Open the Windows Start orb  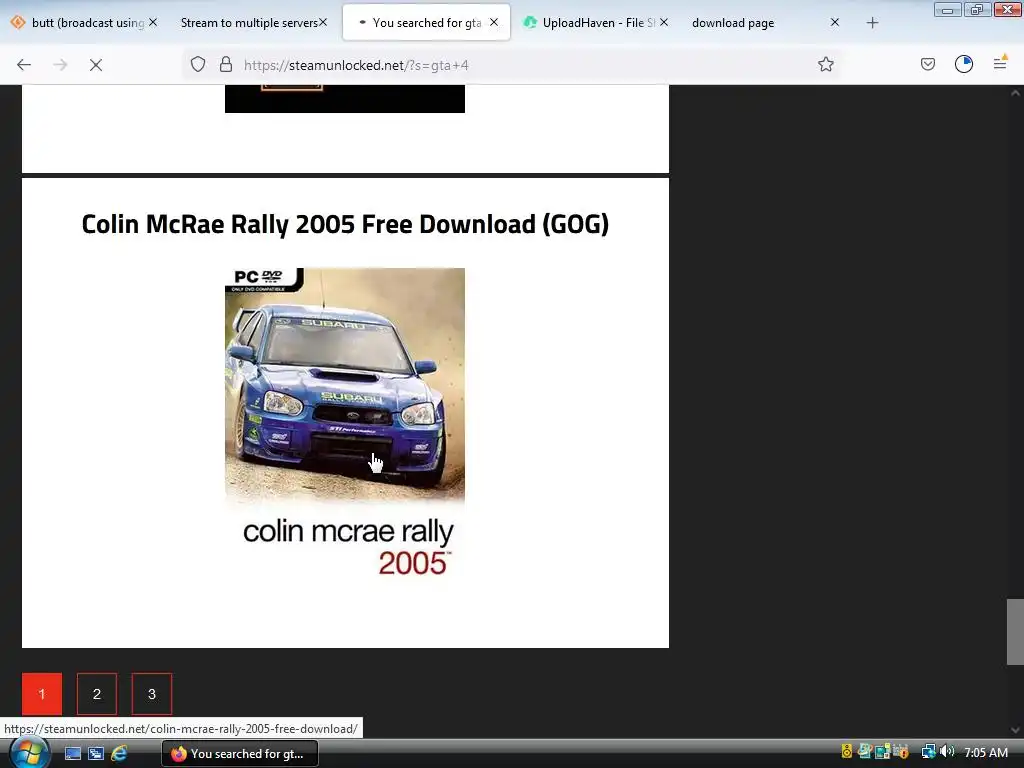(27, 753)
